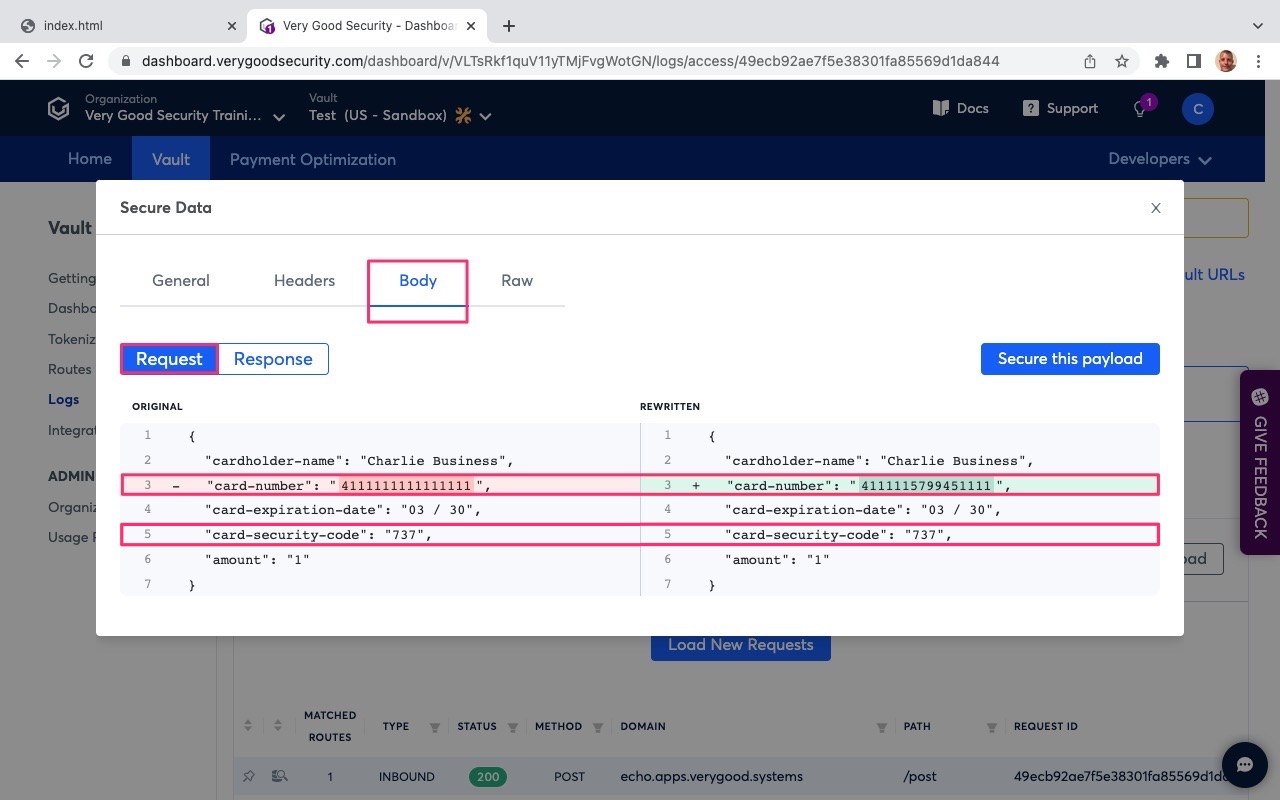Go forward in the browser

(x=54, y=61)
